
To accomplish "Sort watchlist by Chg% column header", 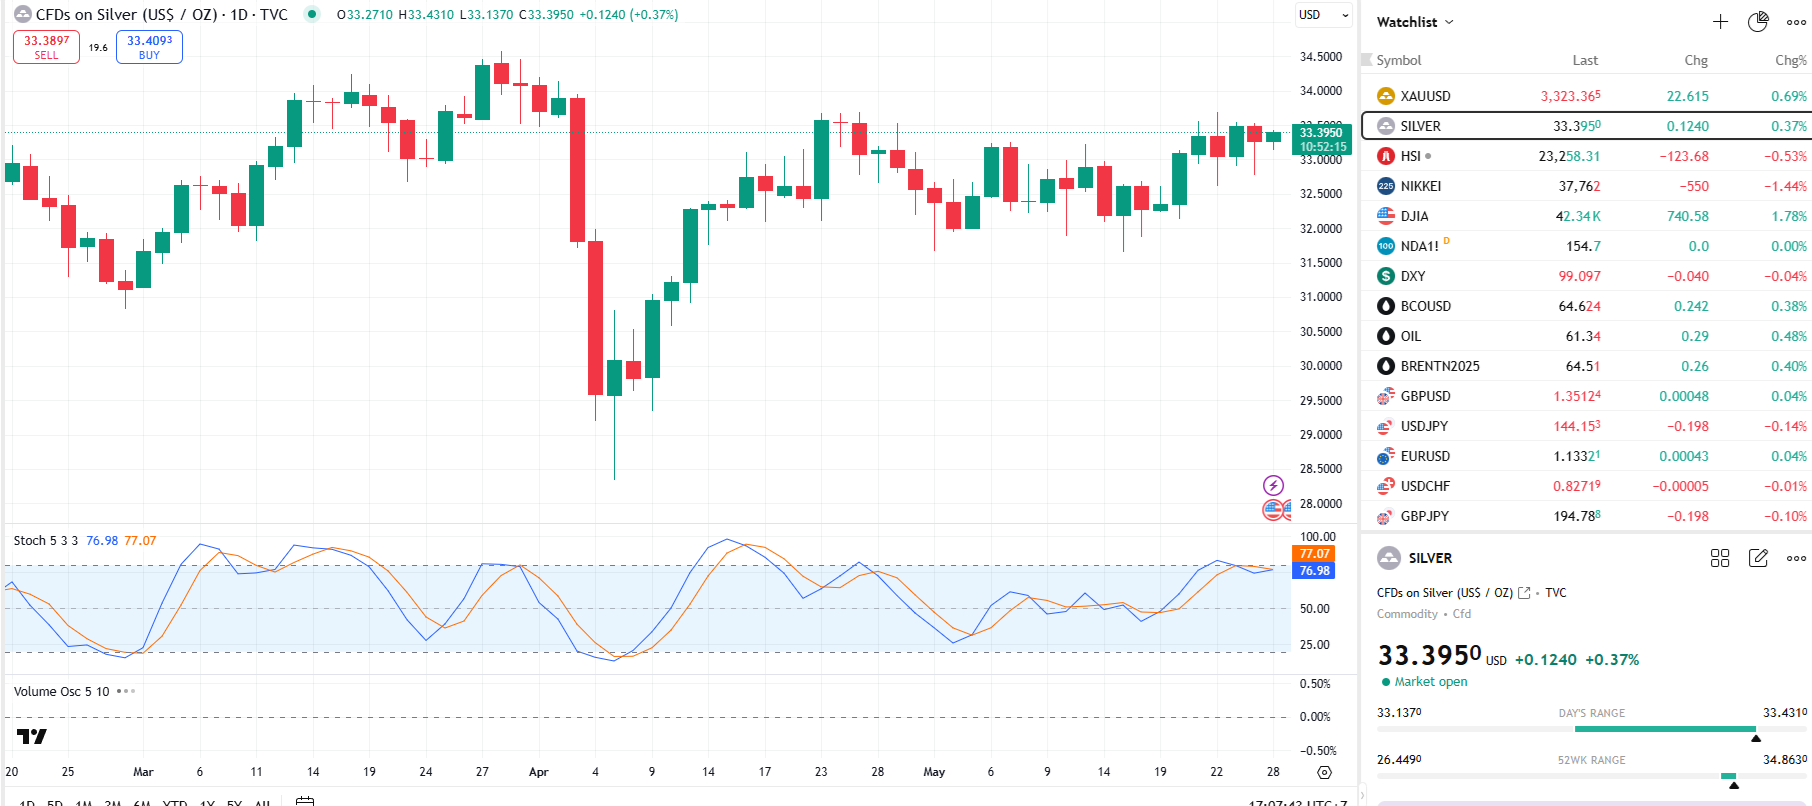I will click(1790, 60).
